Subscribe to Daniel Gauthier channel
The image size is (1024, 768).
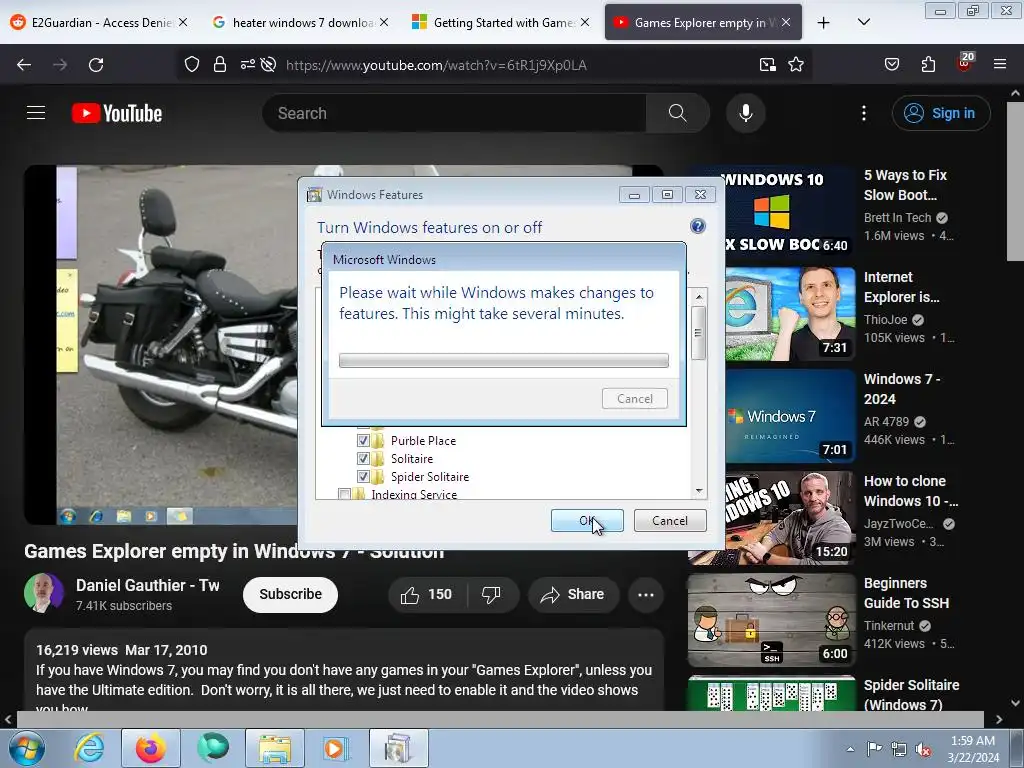pos(291,594)
